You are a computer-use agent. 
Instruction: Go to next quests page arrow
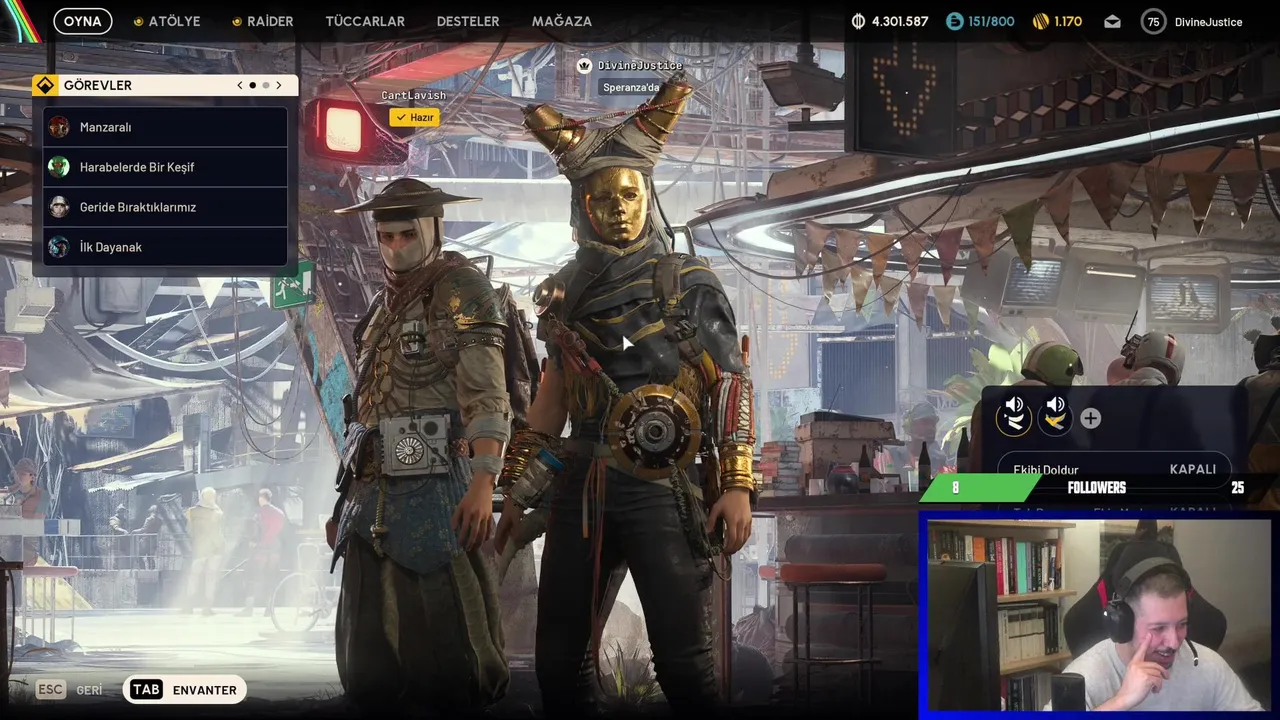pyautogui.click(x=279, y=85)
